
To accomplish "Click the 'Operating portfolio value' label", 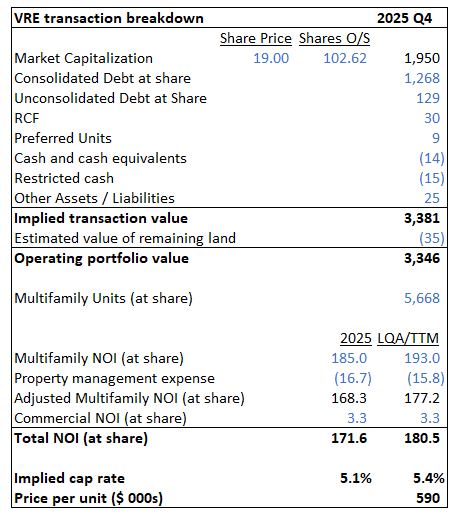I will (x=102, y=258).
